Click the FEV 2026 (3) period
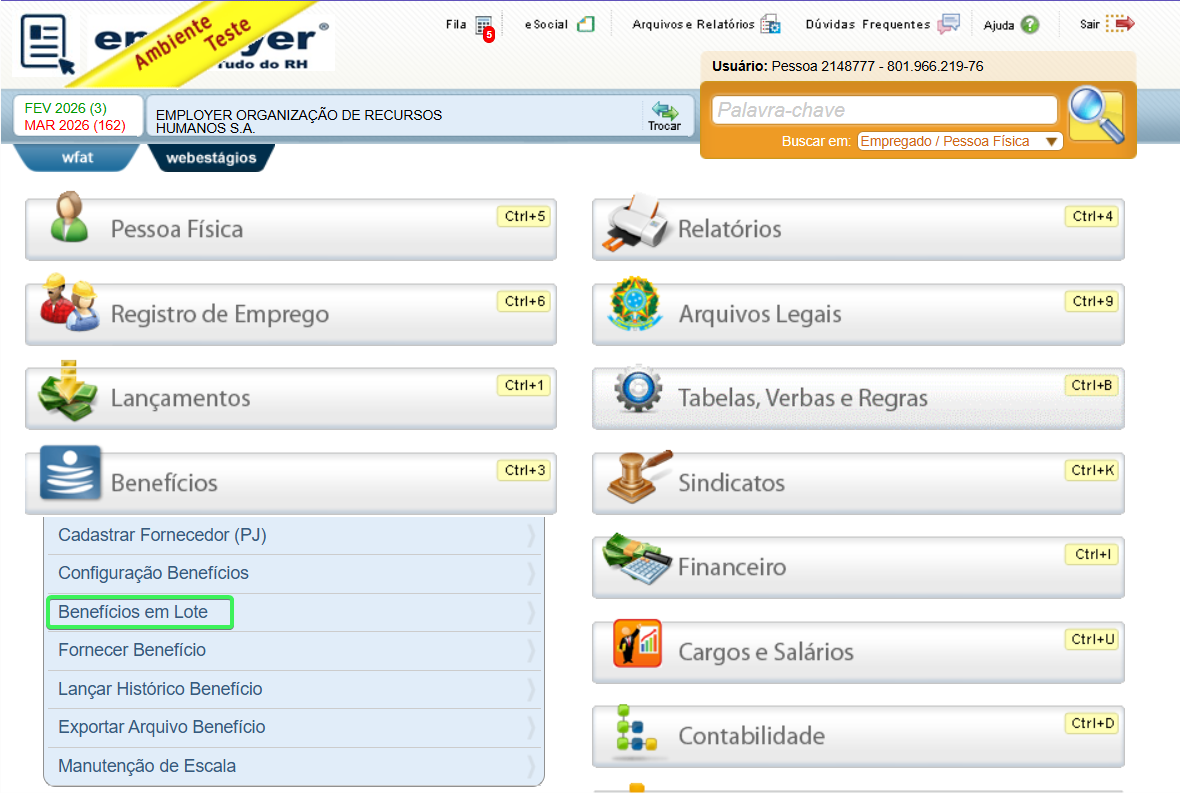 click(x=65, y=108)
